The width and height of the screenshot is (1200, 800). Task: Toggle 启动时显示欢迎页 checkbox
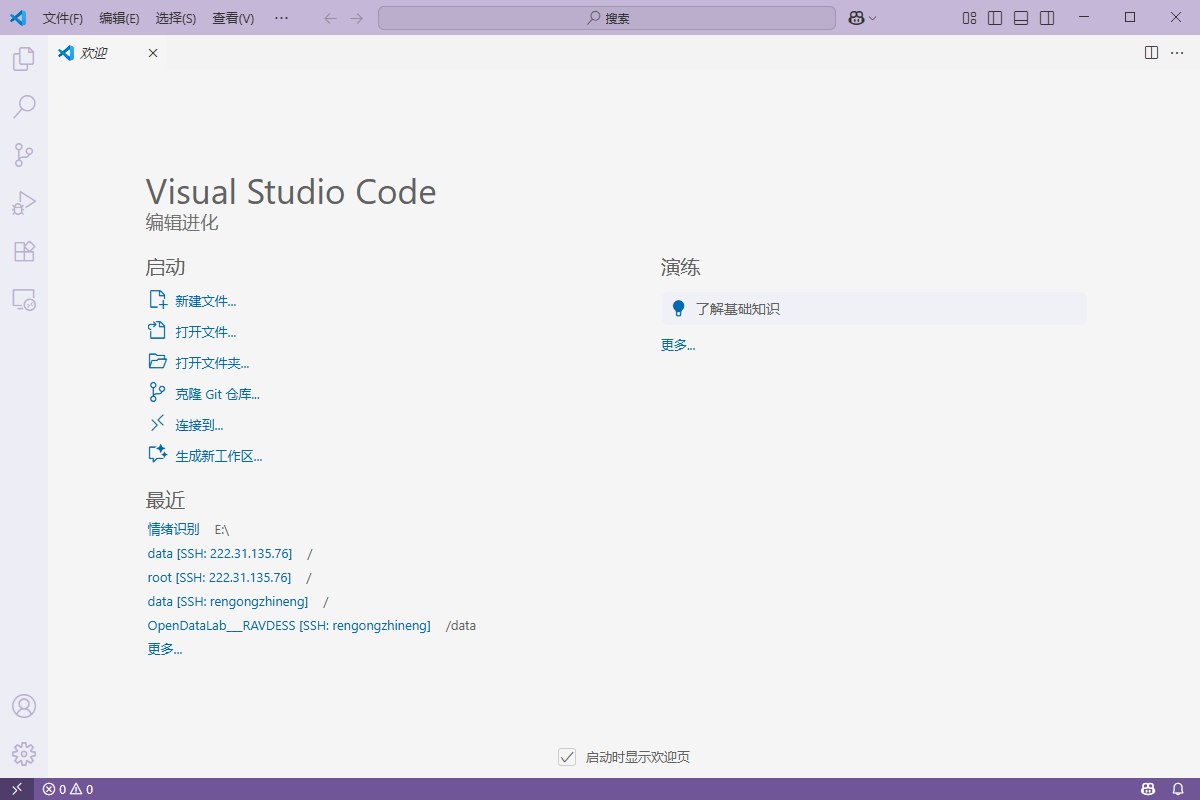567,757
